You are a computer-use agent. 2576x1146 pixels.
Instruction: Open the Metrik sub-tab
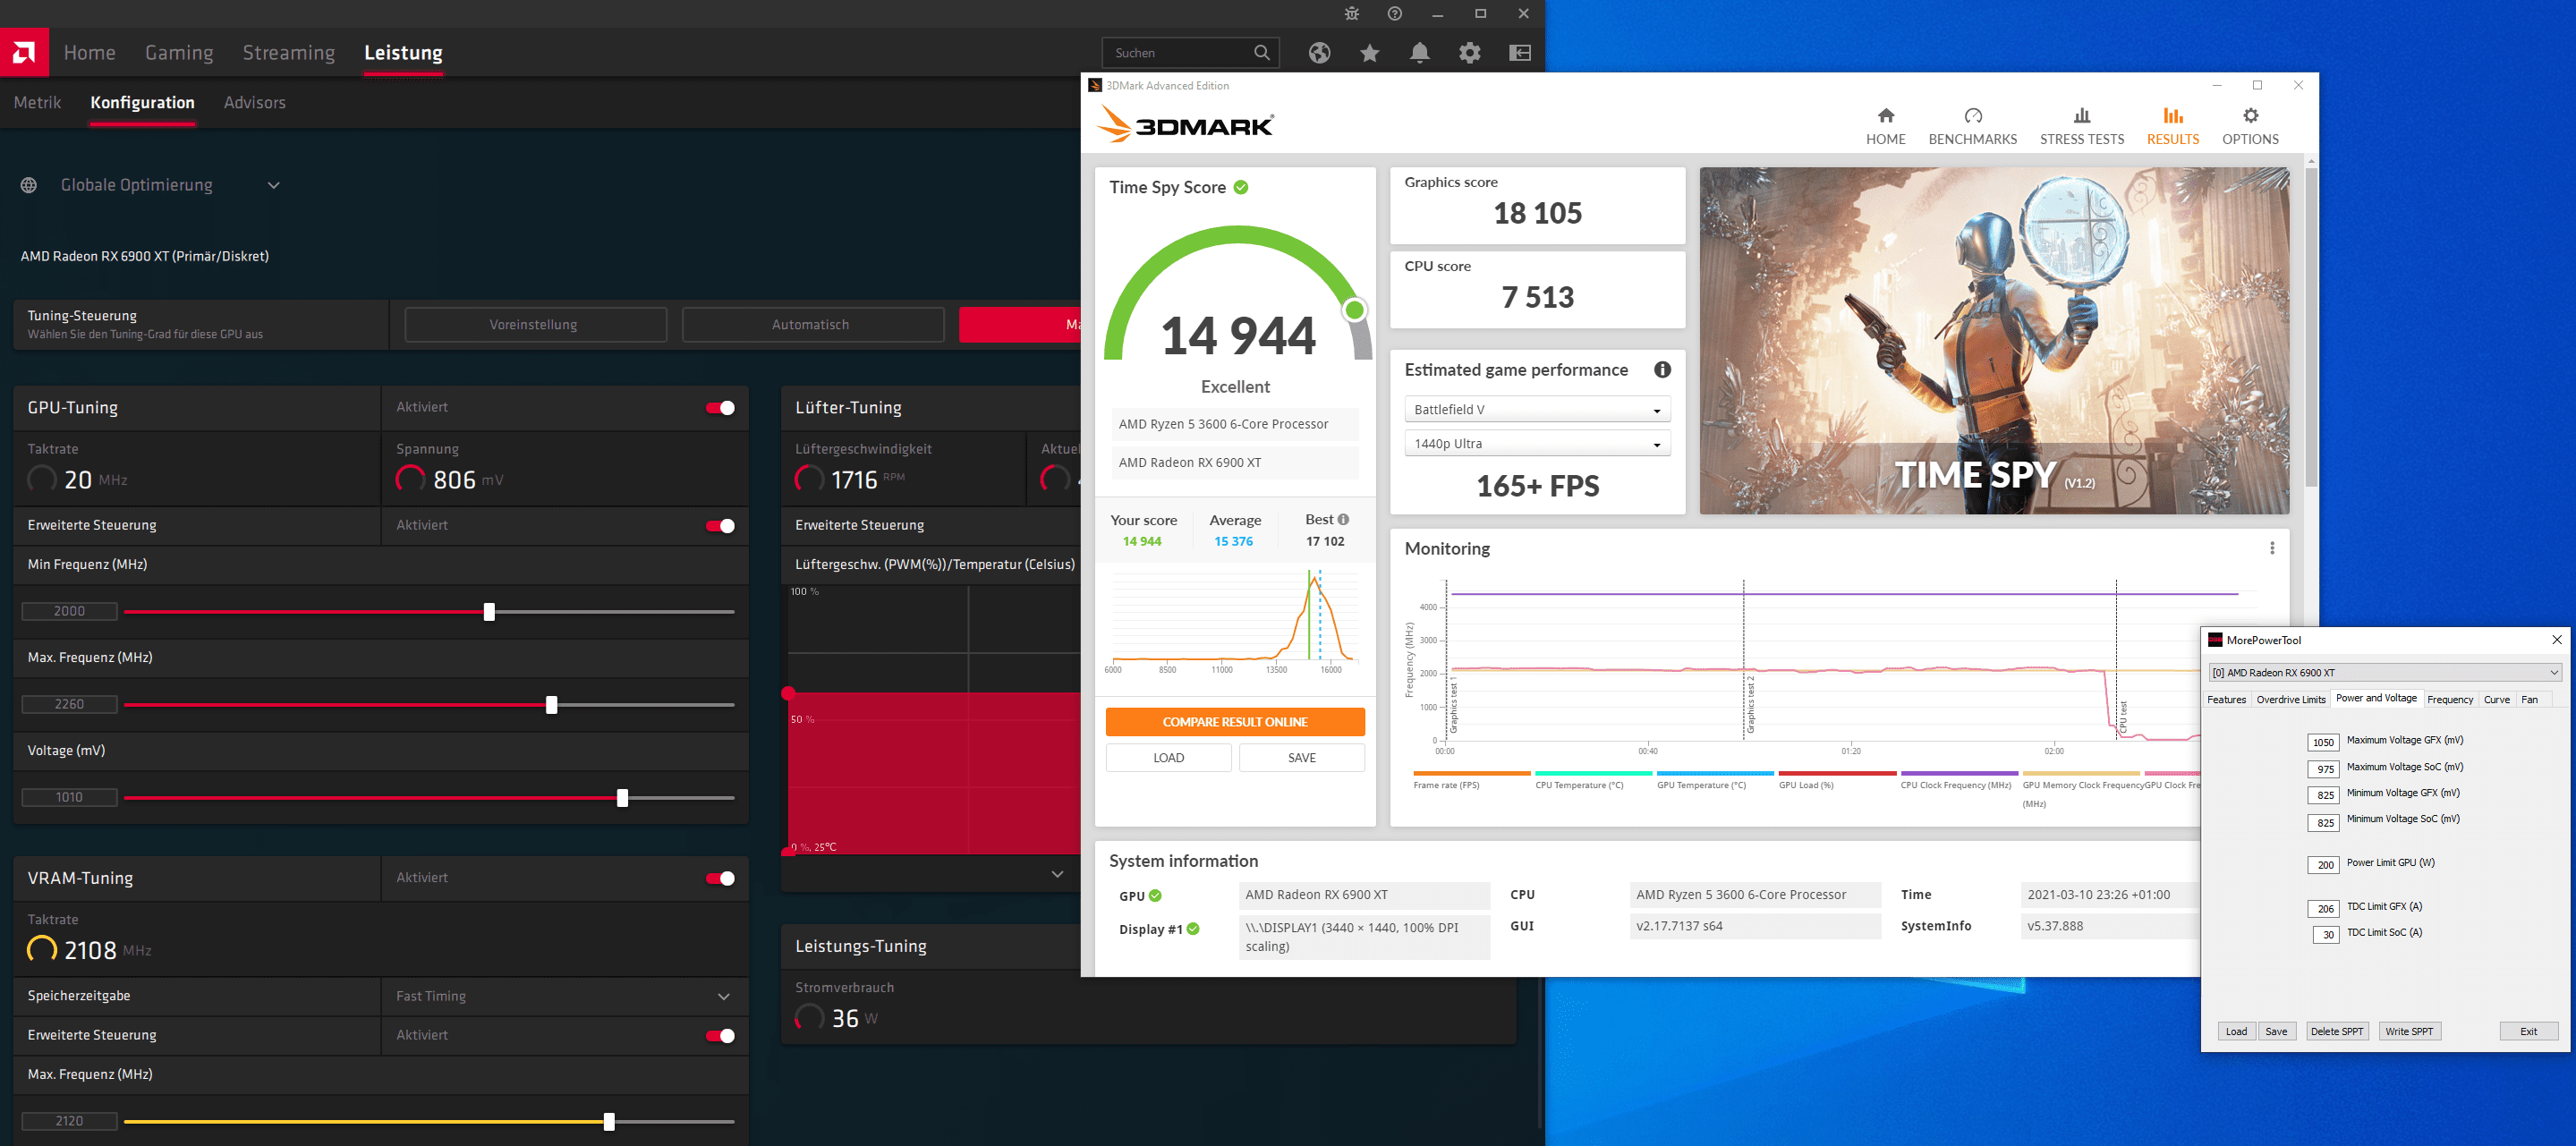coord(38,103)
